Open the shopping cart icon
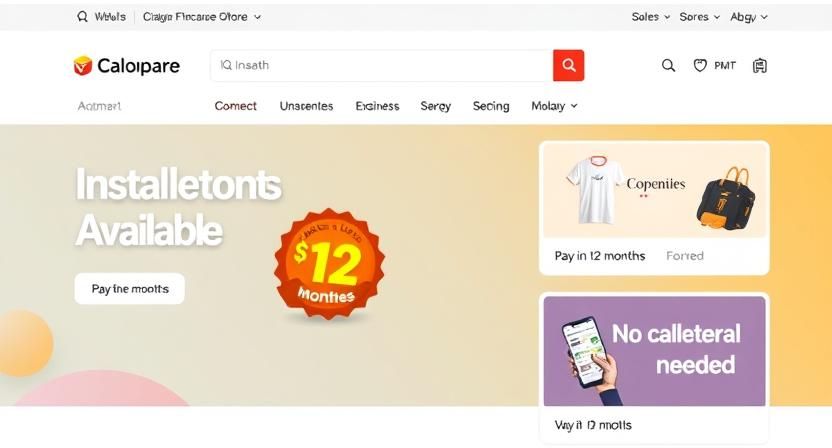Screen dimensions: 832x448 760,65
